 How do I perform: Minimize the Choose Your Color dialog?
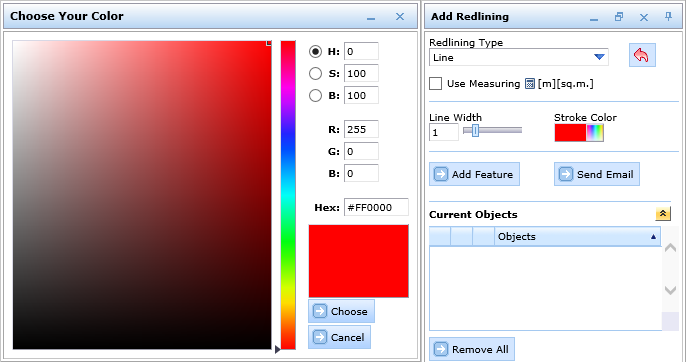point(371,19)
